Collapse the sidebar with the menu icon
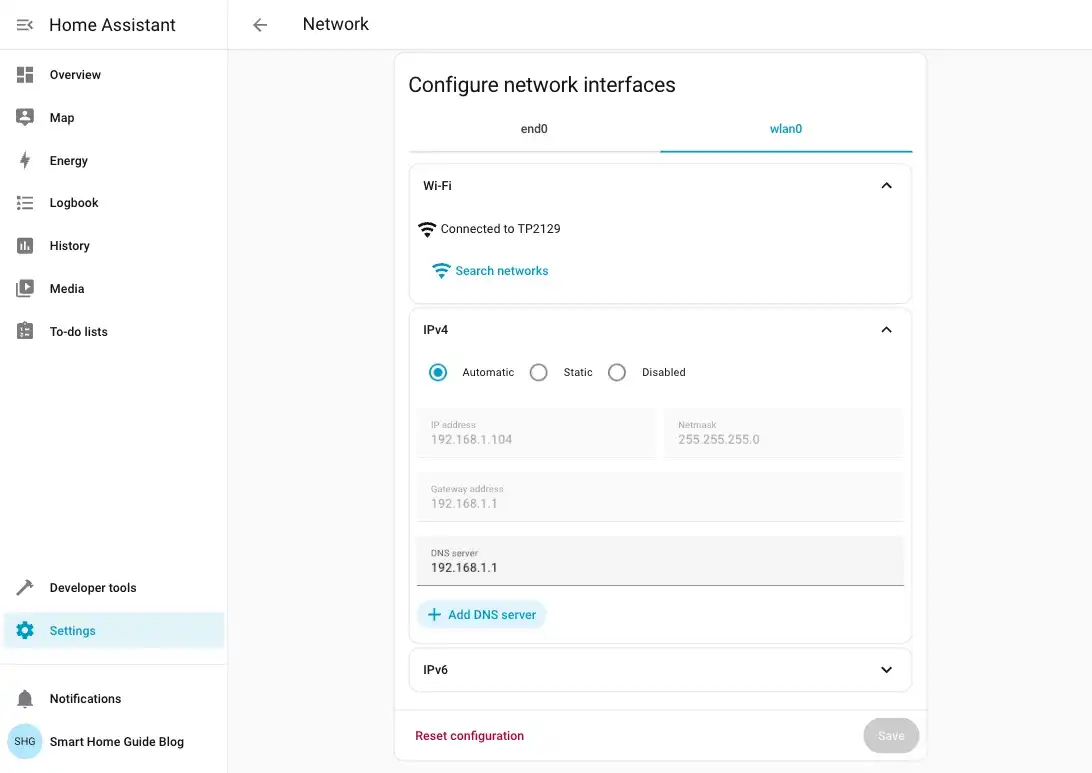The image size is (1092, 773). click(x=24, y=24)
